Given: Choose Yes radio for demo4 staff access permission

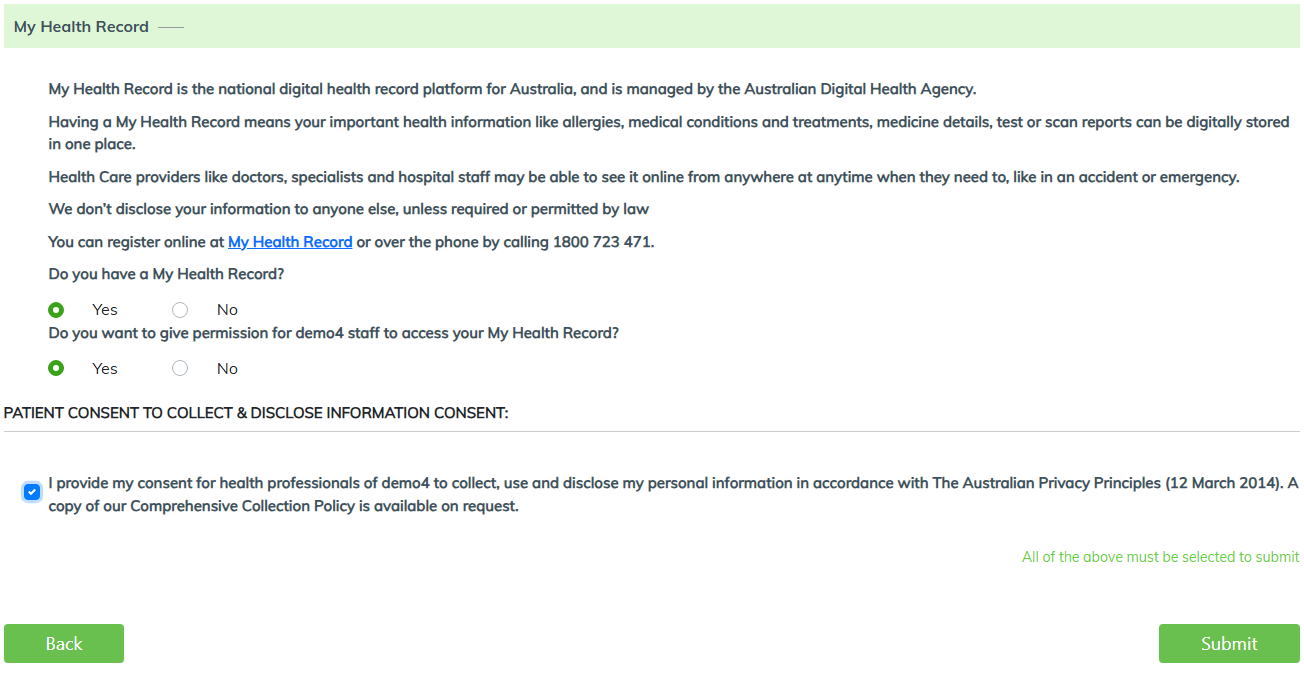Looking at the screenshot, I should point(56,368).
